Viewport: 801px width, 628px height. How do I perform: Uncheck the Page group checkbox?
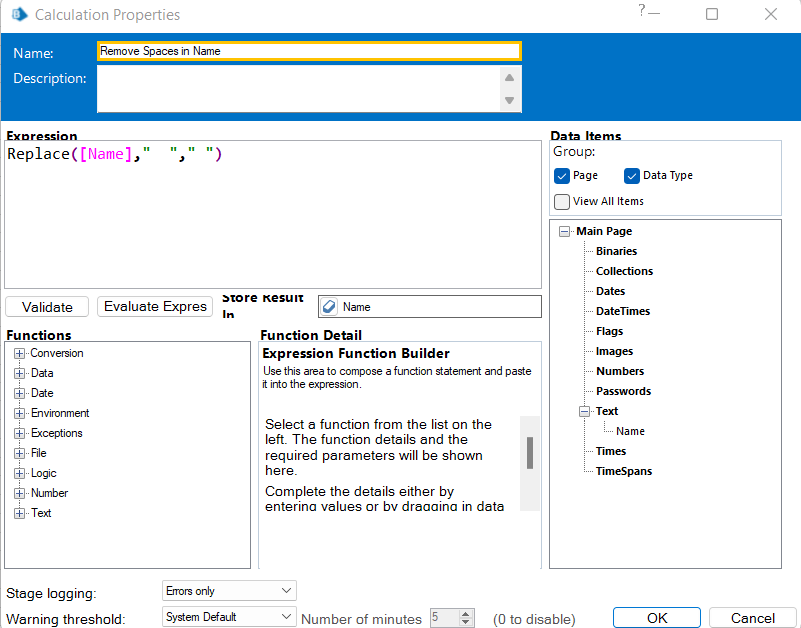click(x=562, y=175)
